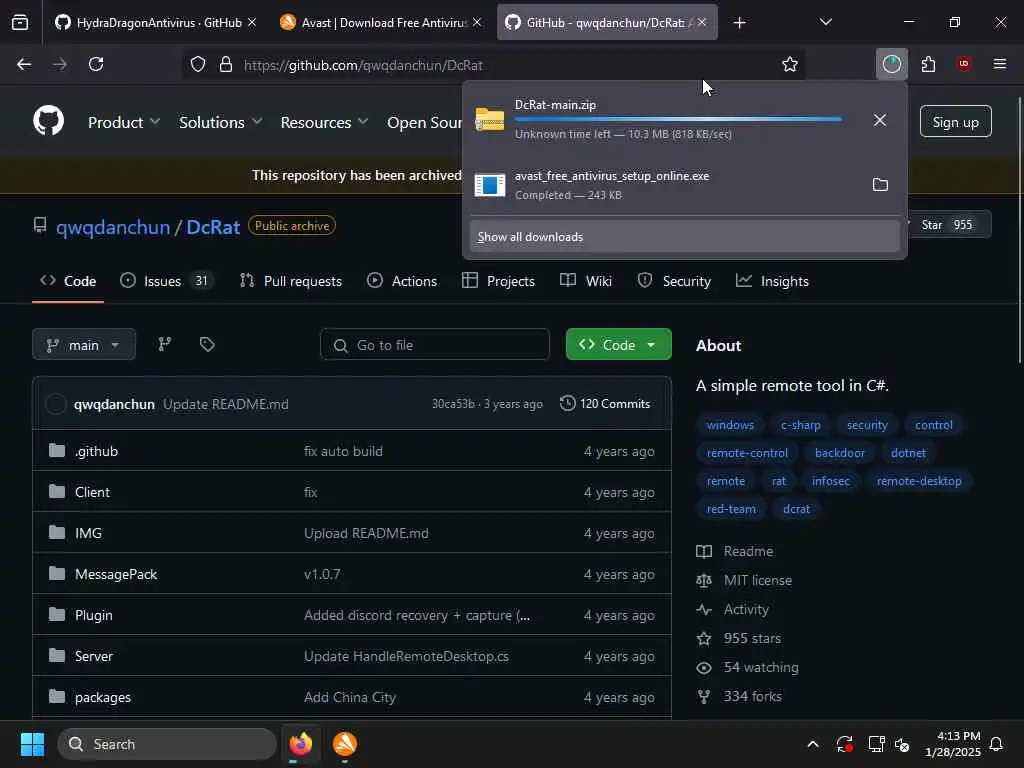This screenshot has height=768, width=1024.
Task: Open the green Code dropdown
Action: pyautogui.click(x=618, y=344)
